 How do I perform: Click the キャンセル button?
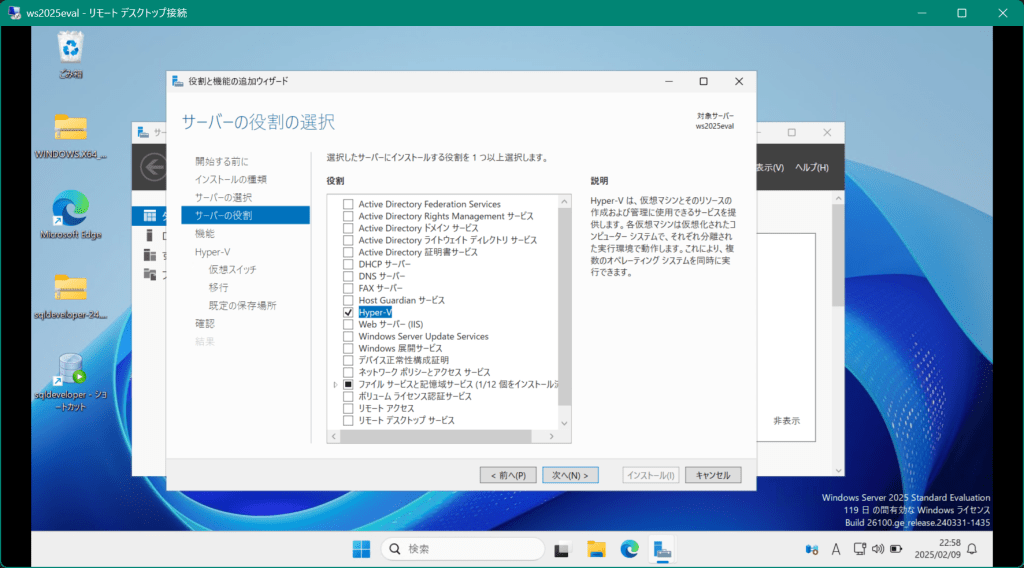point(712,475)
